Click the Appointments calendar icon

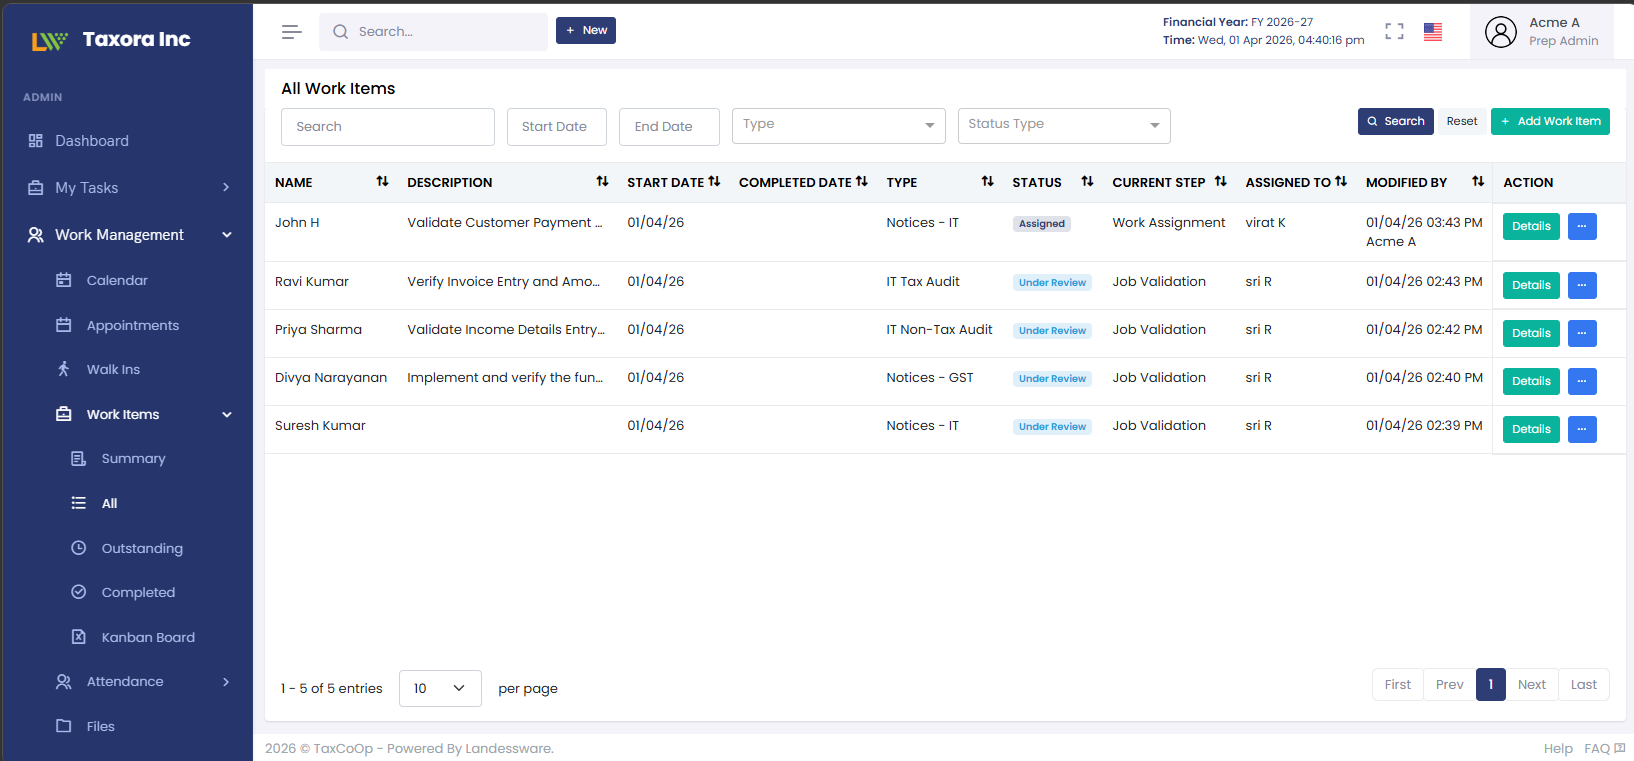point(64,325)
